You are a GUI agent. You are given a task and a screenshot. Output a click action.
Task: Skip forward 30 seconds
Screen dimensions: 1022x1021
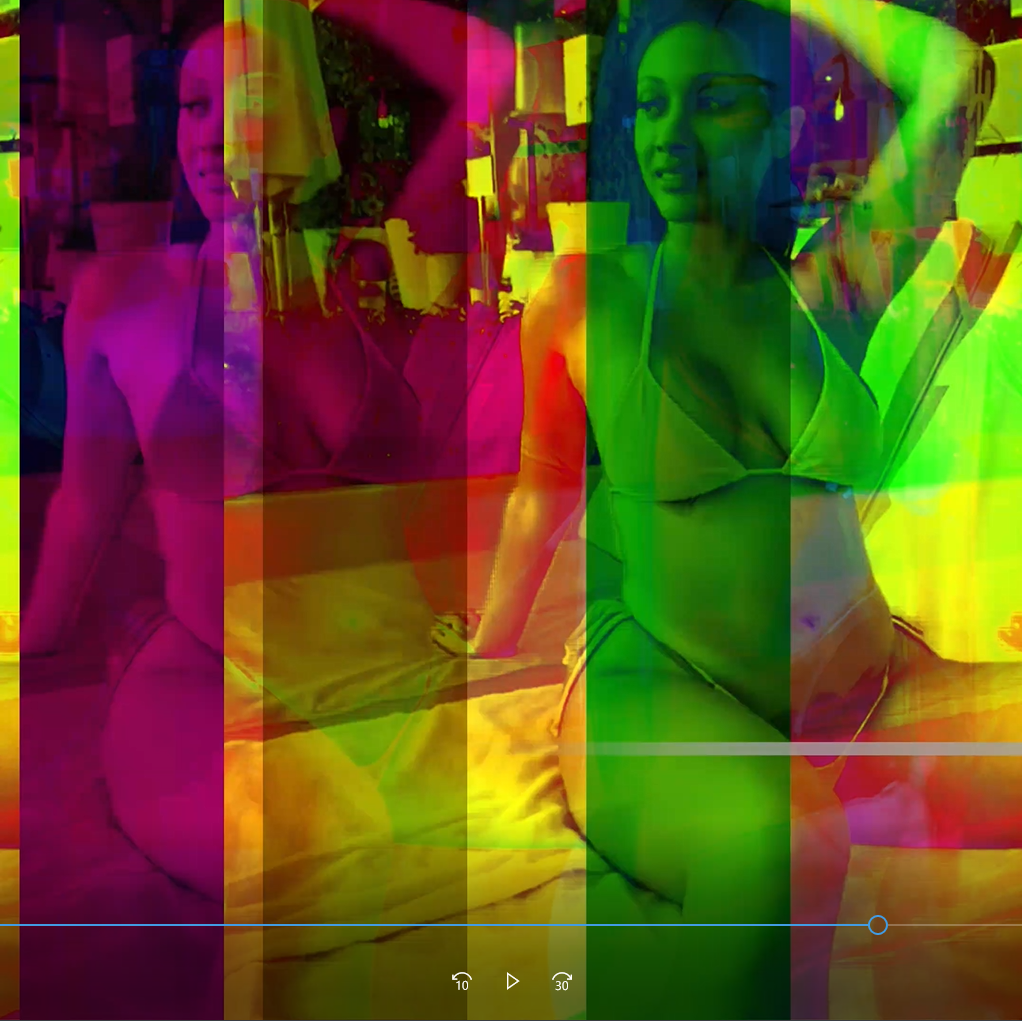pyautogui.click(x=562, y=981)
